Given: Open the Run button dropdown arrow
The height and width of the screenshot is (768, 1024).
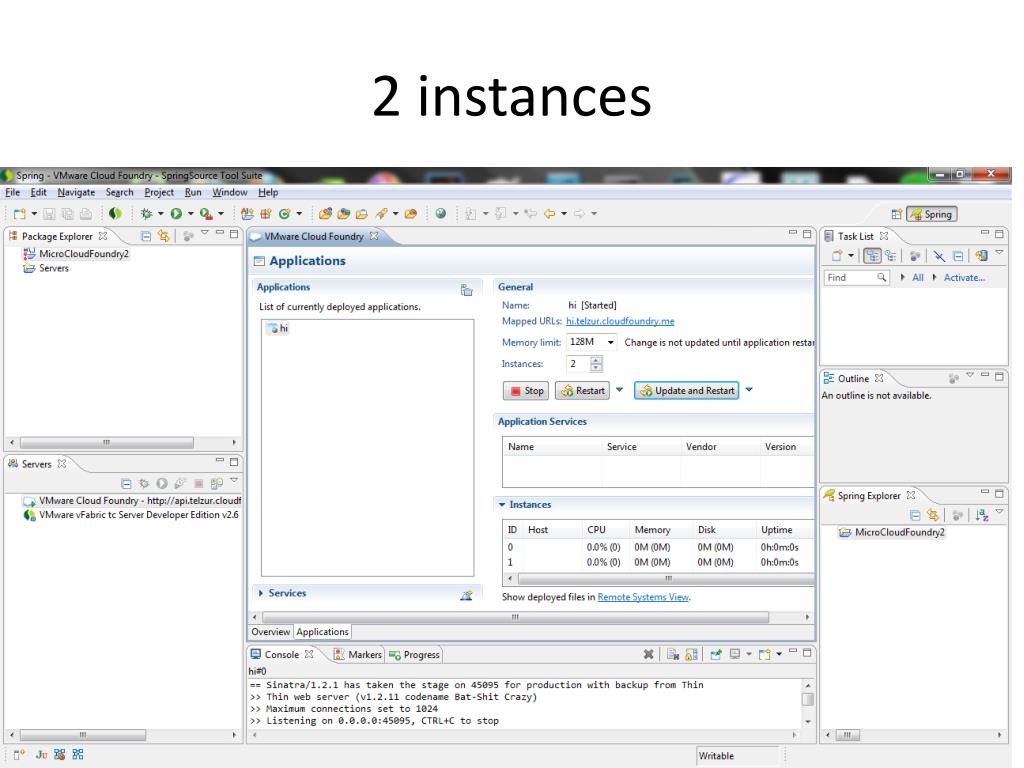Looking at the screenshot, I should pyautogui.click(x=191, y=214).
